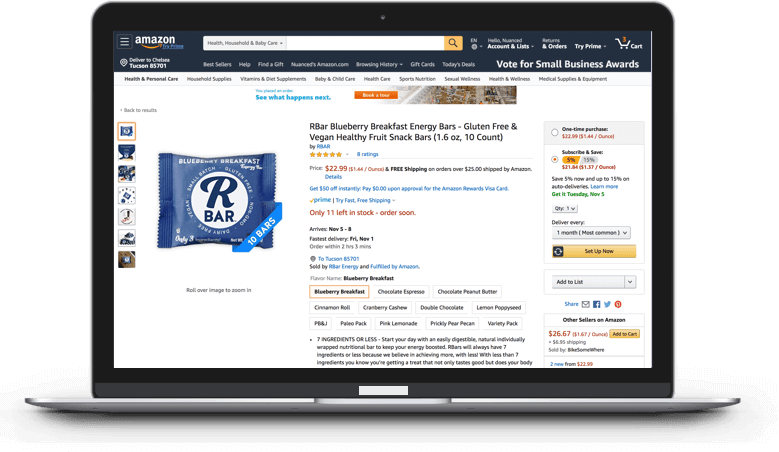779x452 pixels.
Task: Select the One-time purchase radio button
Action: point(554,133)
